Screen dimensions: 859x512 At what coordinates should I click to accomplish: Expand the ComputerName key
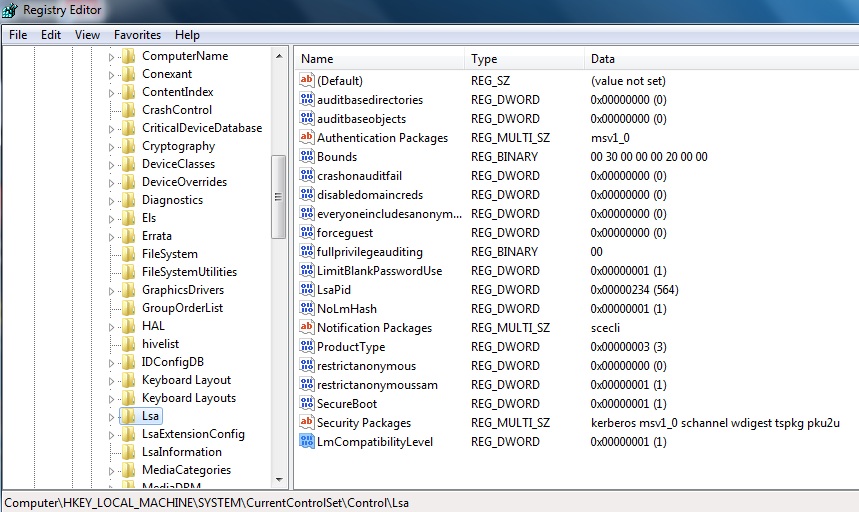click(x=111, y=57)
